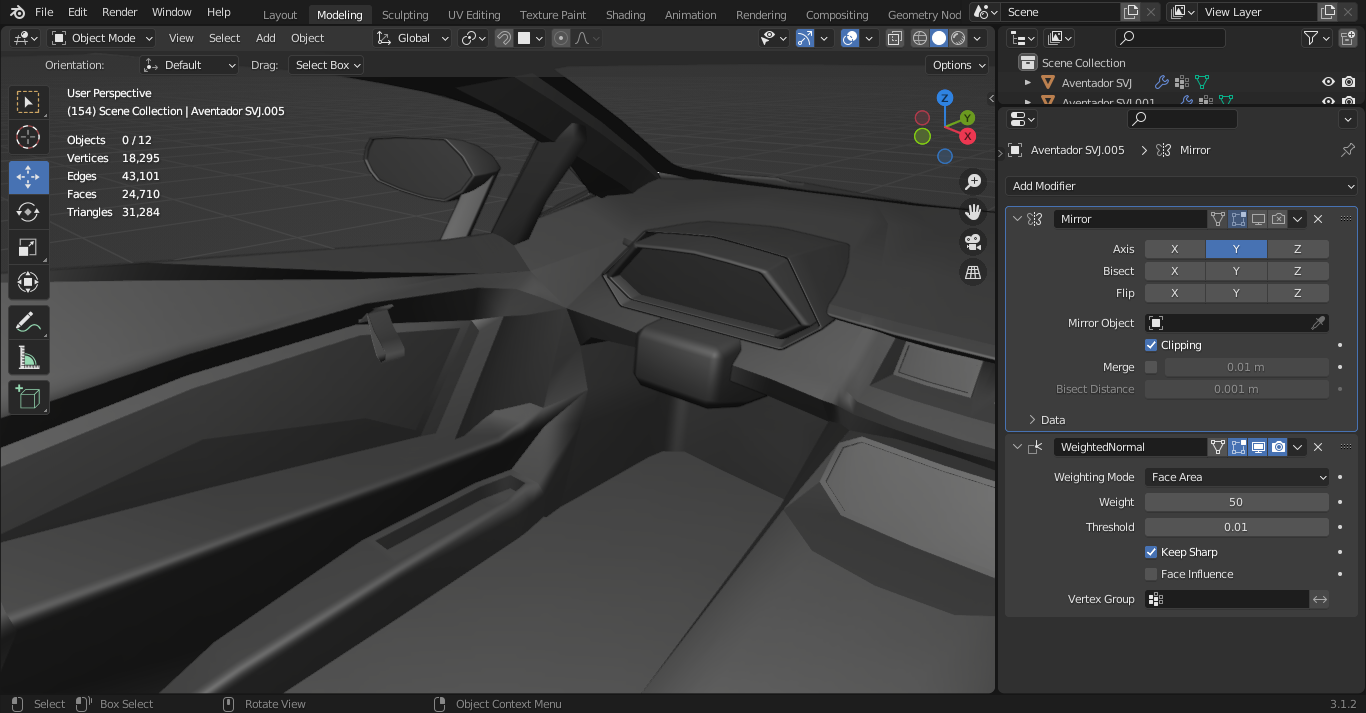
Task: Click modifiers wrench icon on Aventador SVJ row
Action: pyautogui.click(x=1162, y=83)
